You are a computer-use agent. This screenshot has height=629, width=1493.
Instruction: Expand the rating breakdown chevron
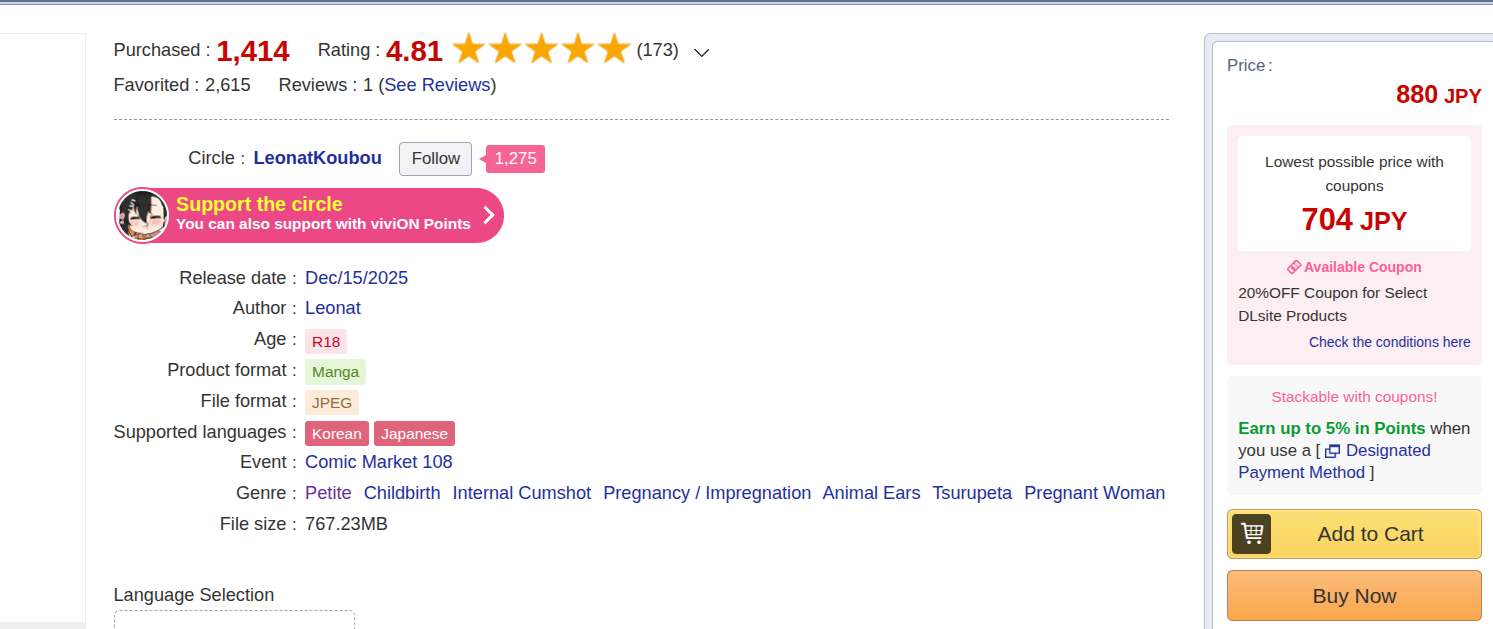(702, 52)
